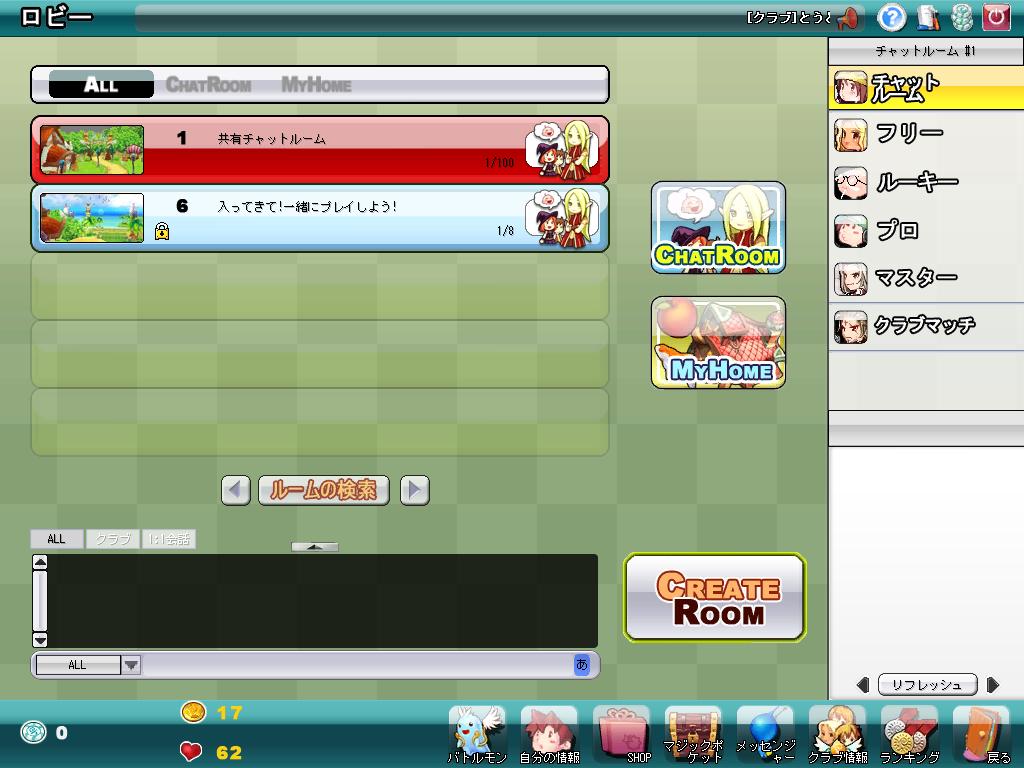Image resolution: width=1024 pixels, height=768 pixels.
Task: Go to next room list page arrow
Action: point(414,490)
